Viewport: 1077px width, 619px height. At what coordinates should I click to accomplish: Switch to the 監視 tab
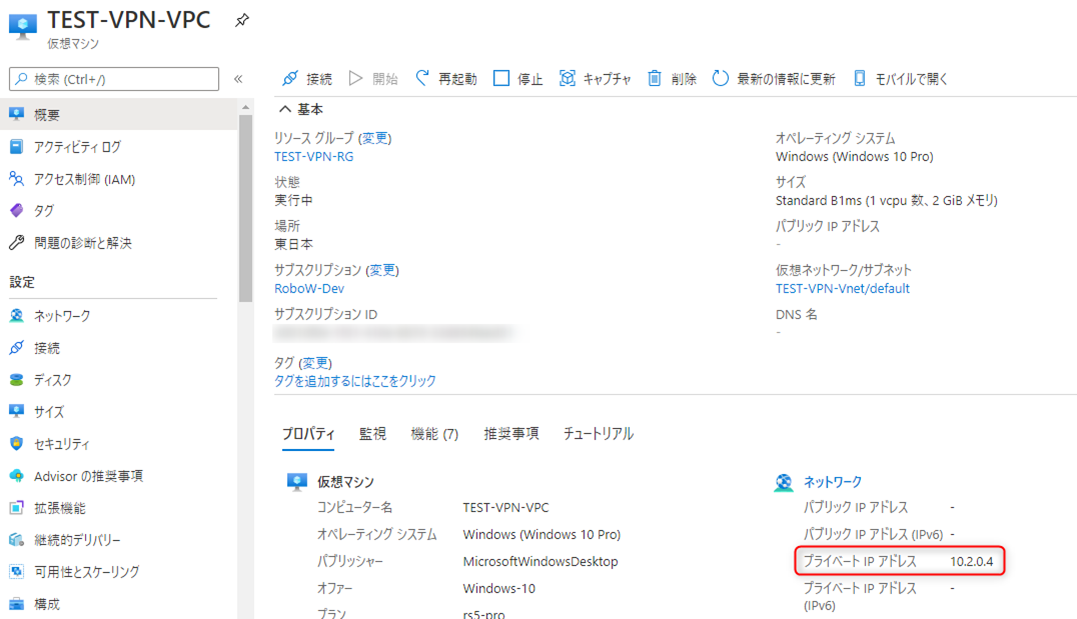[373, 434]
